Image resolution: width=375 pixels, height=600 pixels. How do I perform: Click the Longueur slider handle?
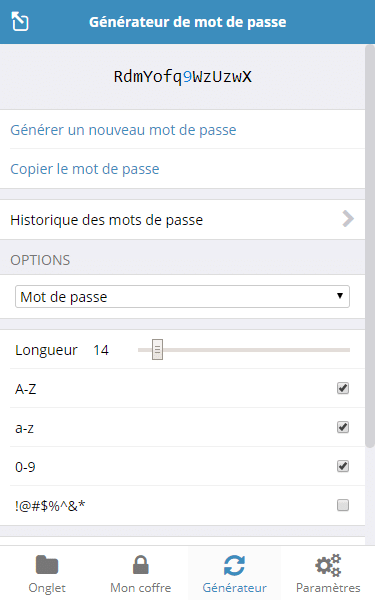coord(157,349)
